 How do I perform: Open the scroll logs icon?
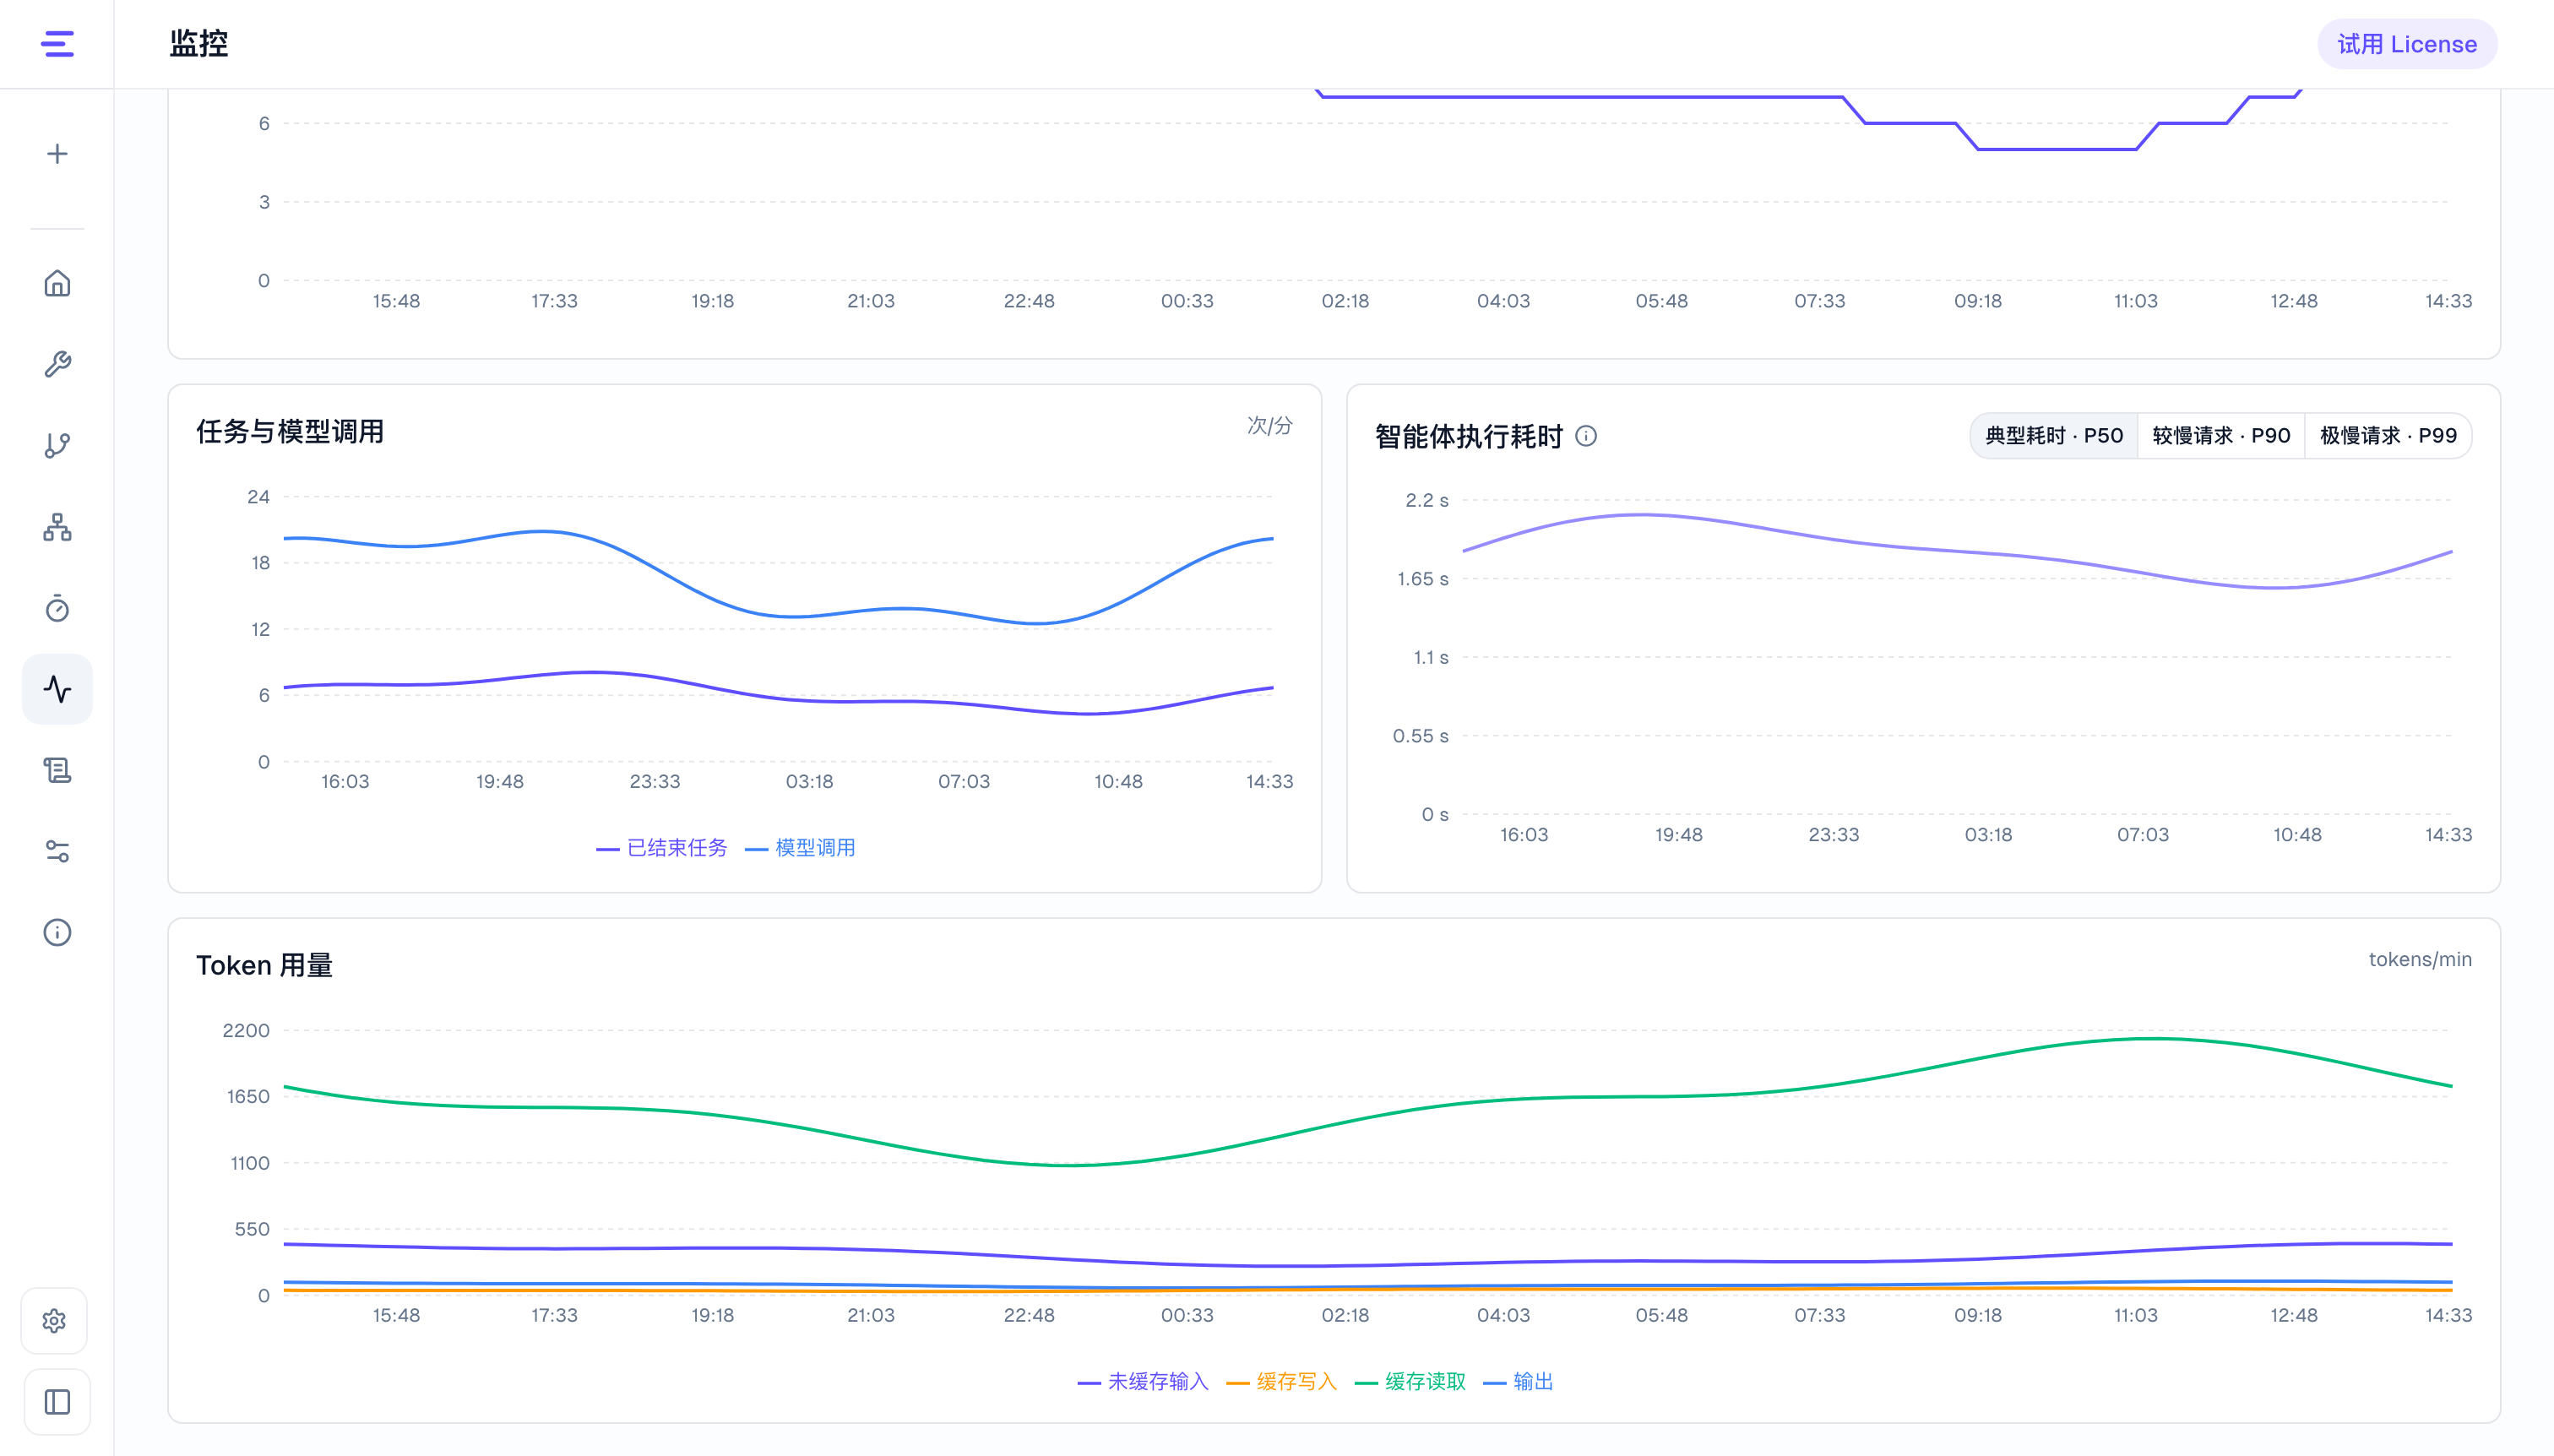[57, 770]
